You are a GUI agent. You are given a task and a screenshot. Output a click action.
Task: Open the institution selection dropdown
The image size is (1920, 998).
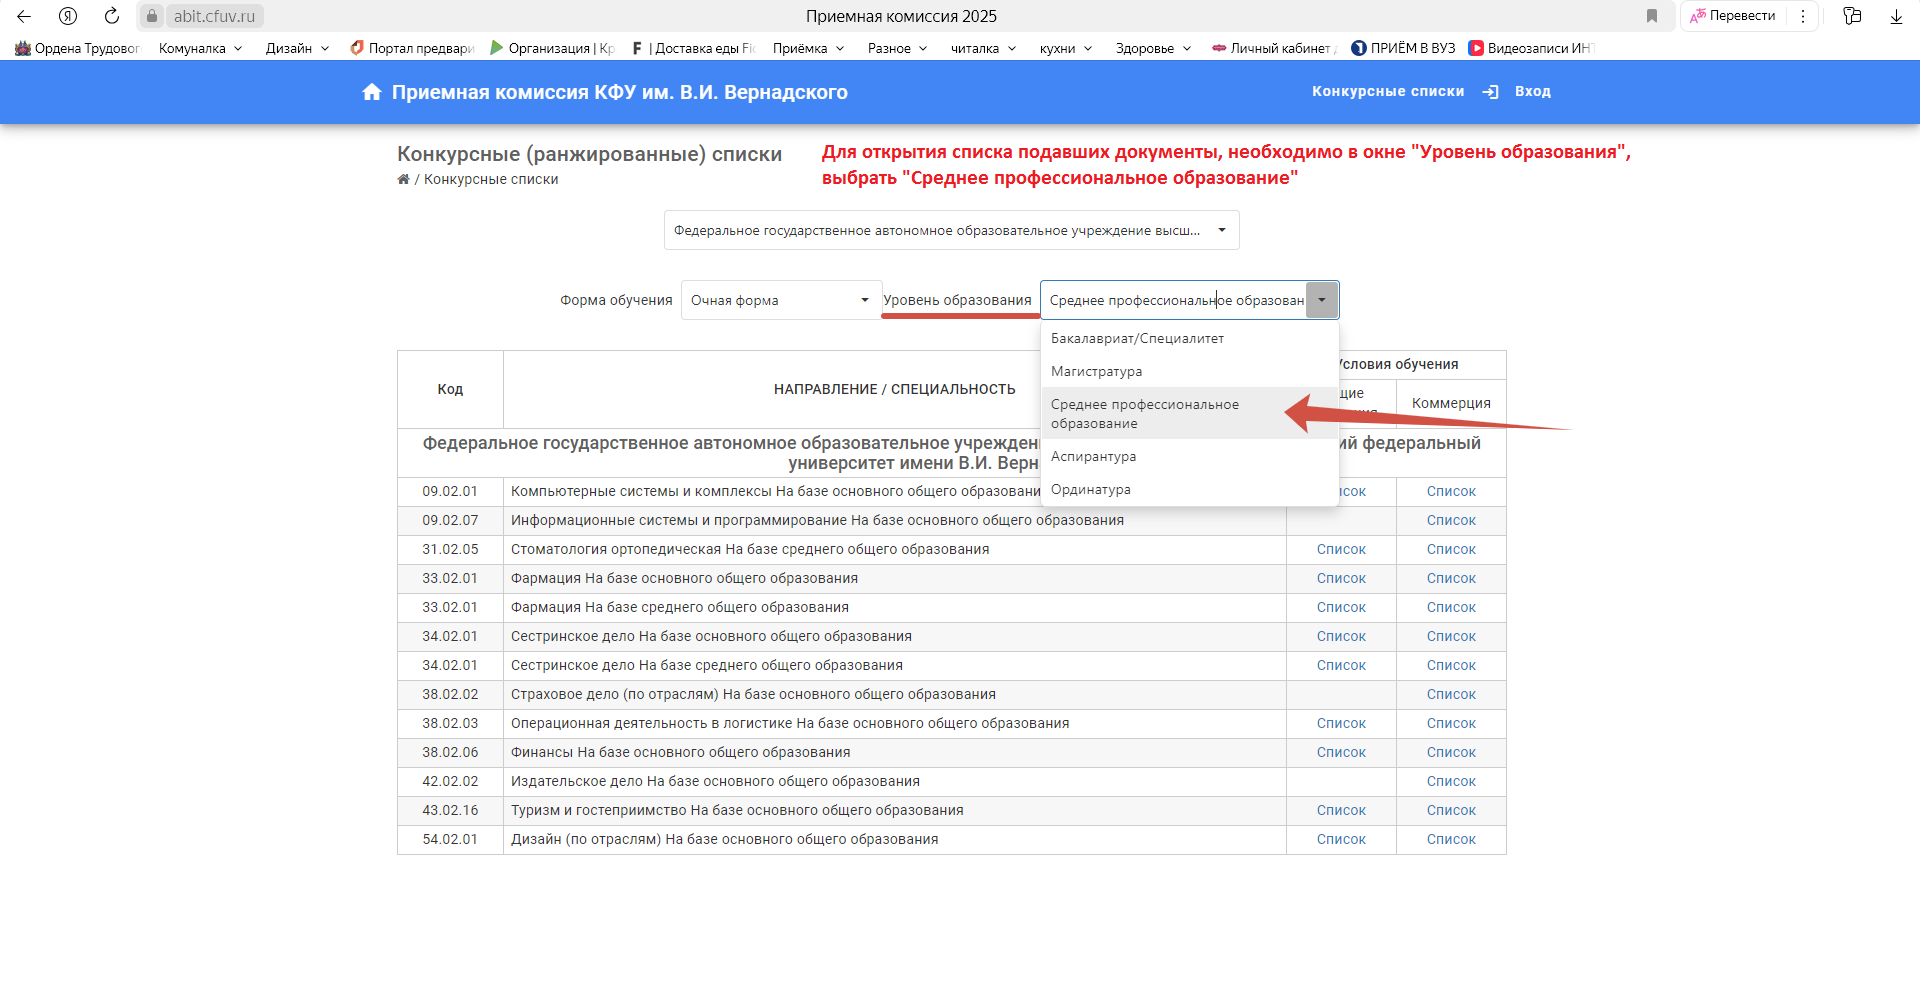pos(951,230)
